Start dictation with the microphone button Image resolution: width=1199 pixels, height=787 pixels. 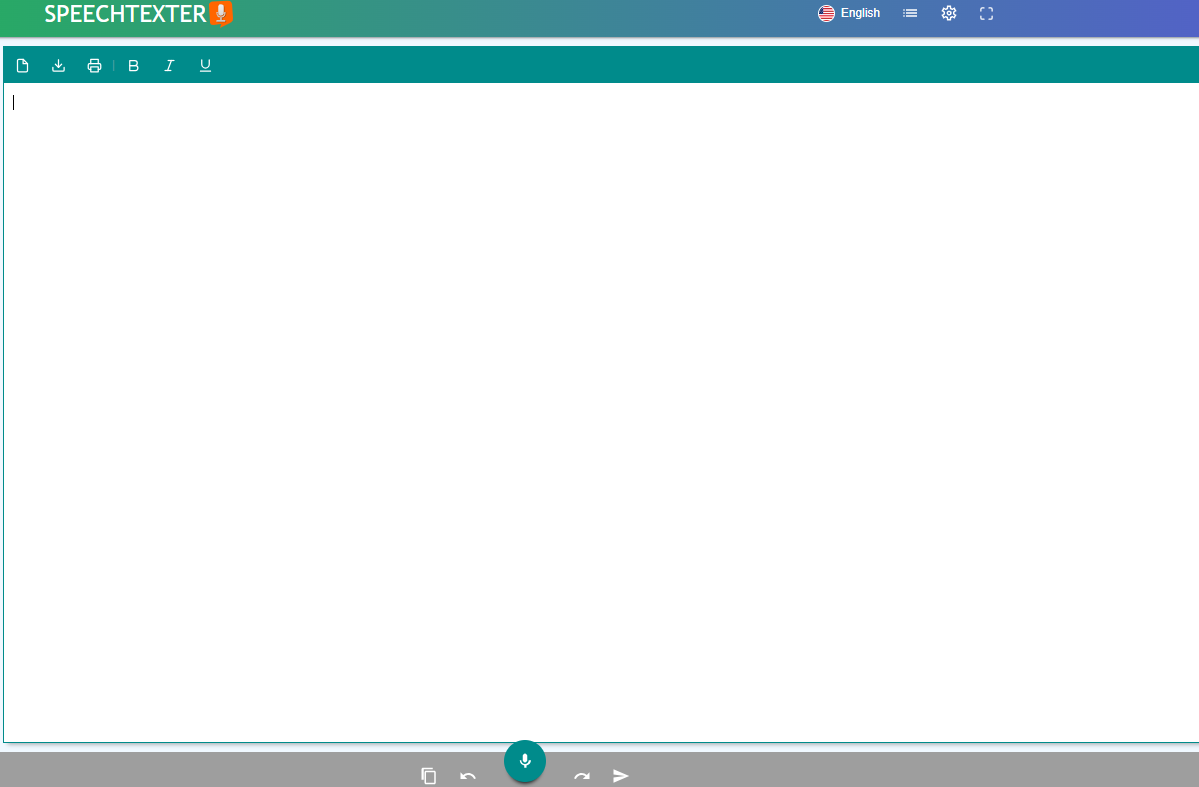point(524,761)
